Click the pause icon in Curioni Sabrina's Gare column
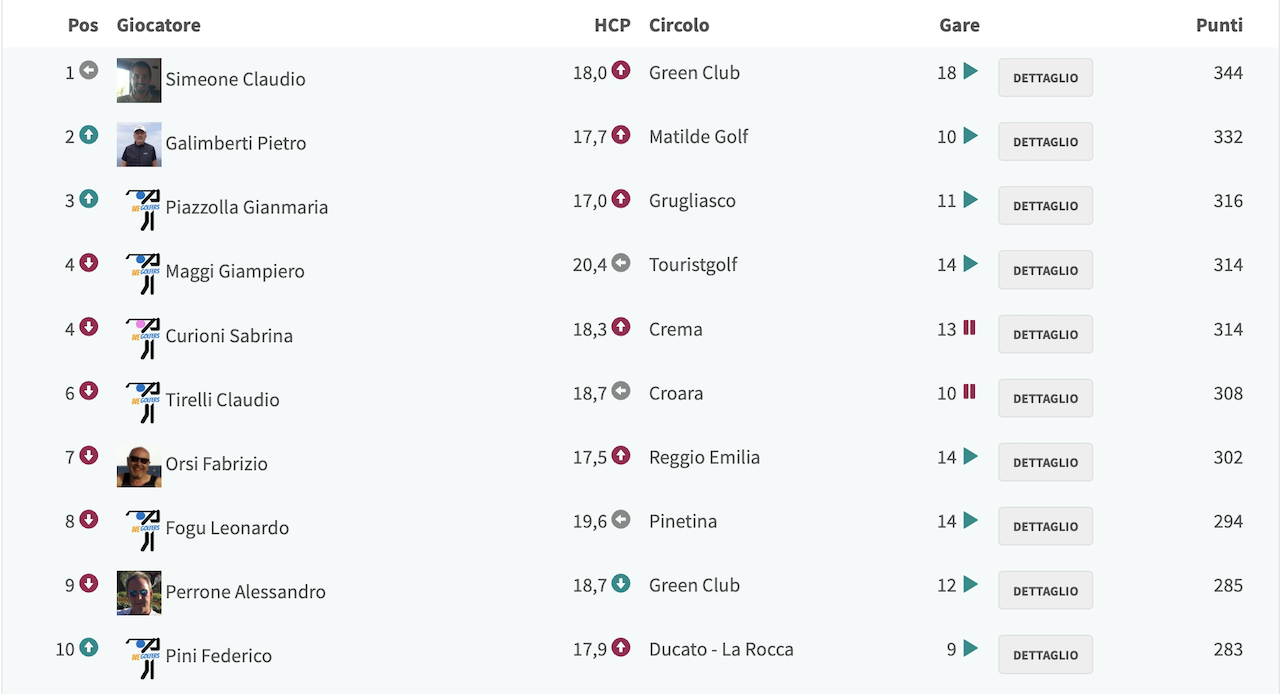 pyautogui.click(x=969, y=328)
